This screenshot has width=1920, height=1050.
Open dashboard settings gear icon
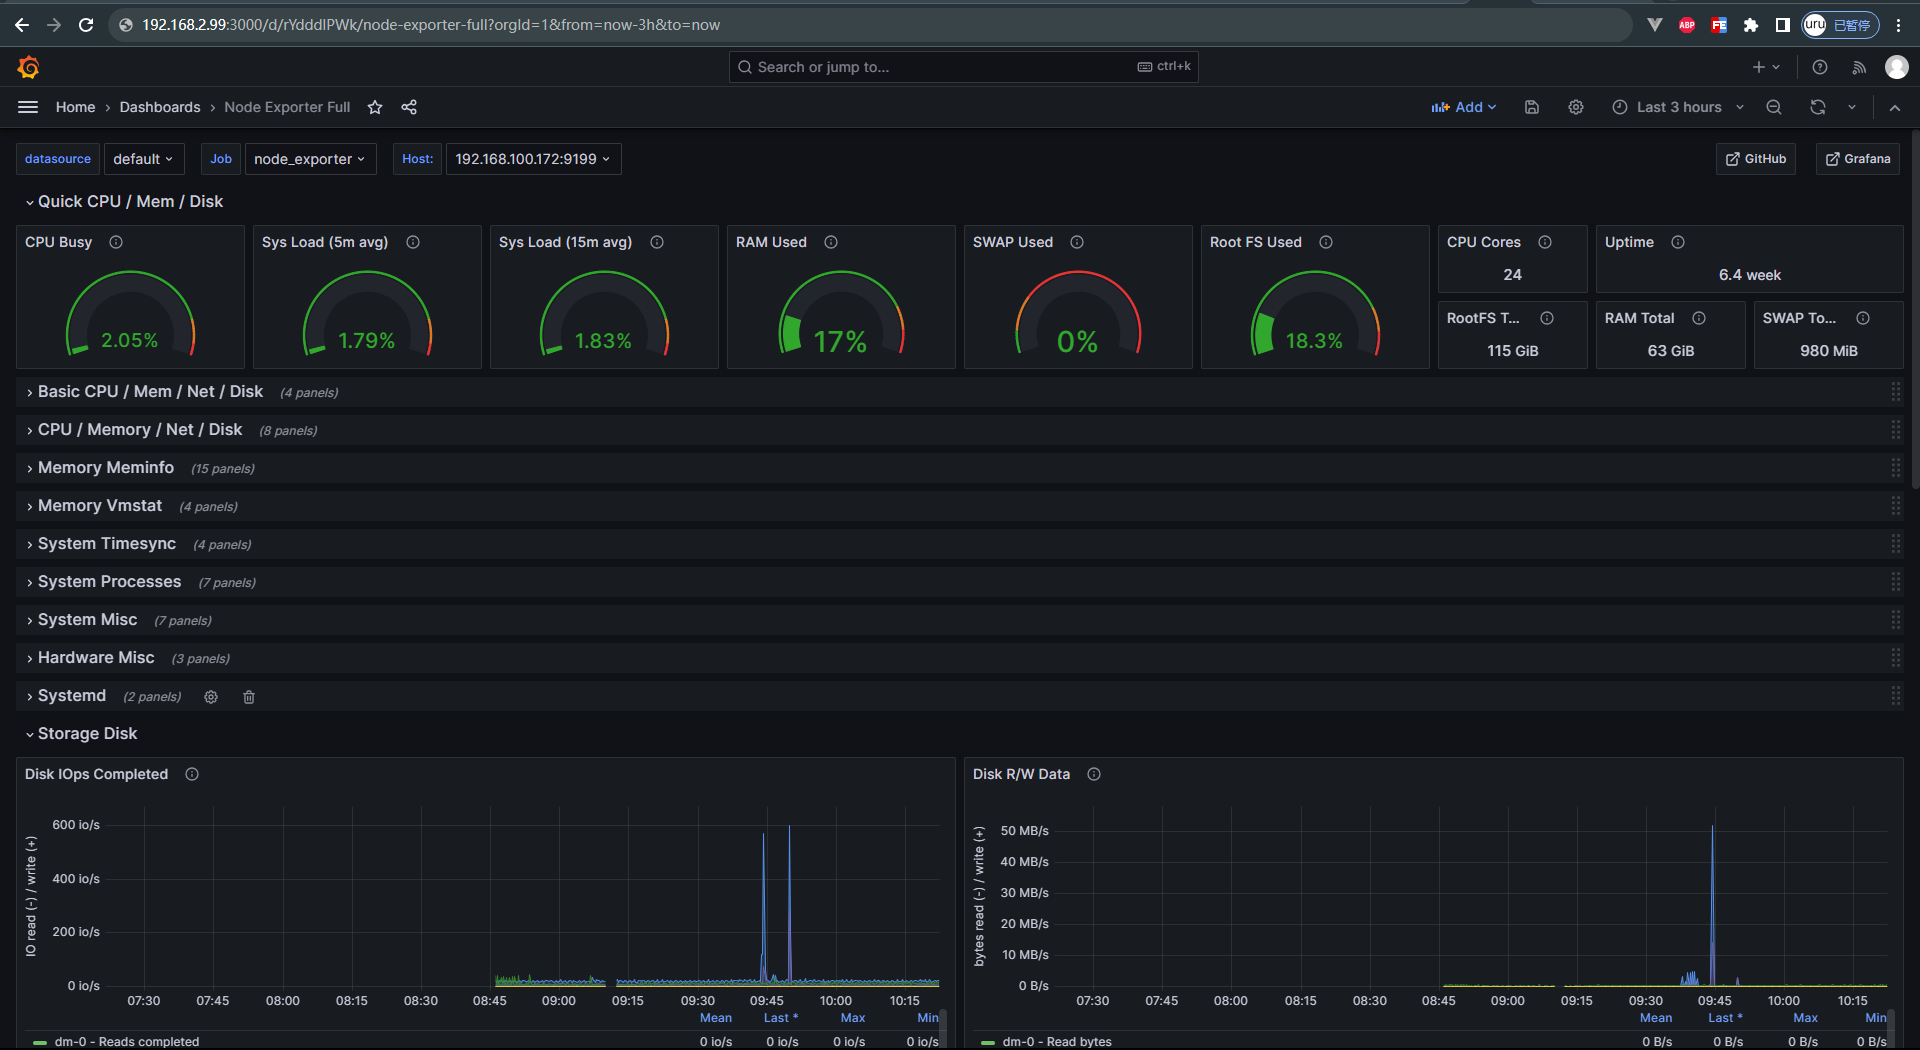(1576, 107)
